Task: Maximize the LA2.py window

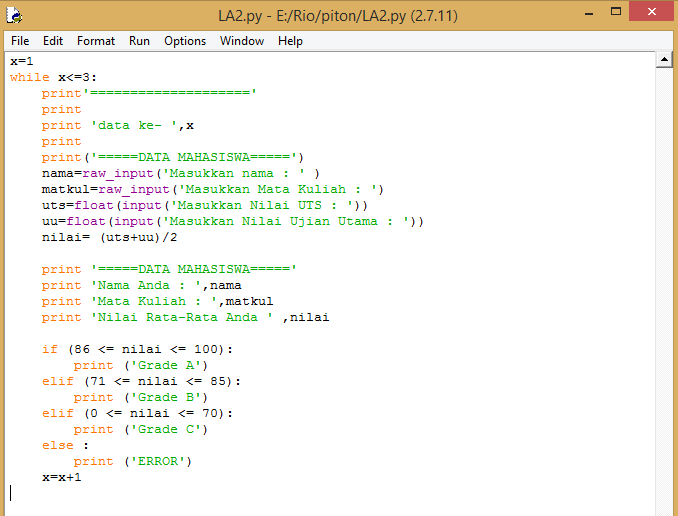Action: [616, 12]
